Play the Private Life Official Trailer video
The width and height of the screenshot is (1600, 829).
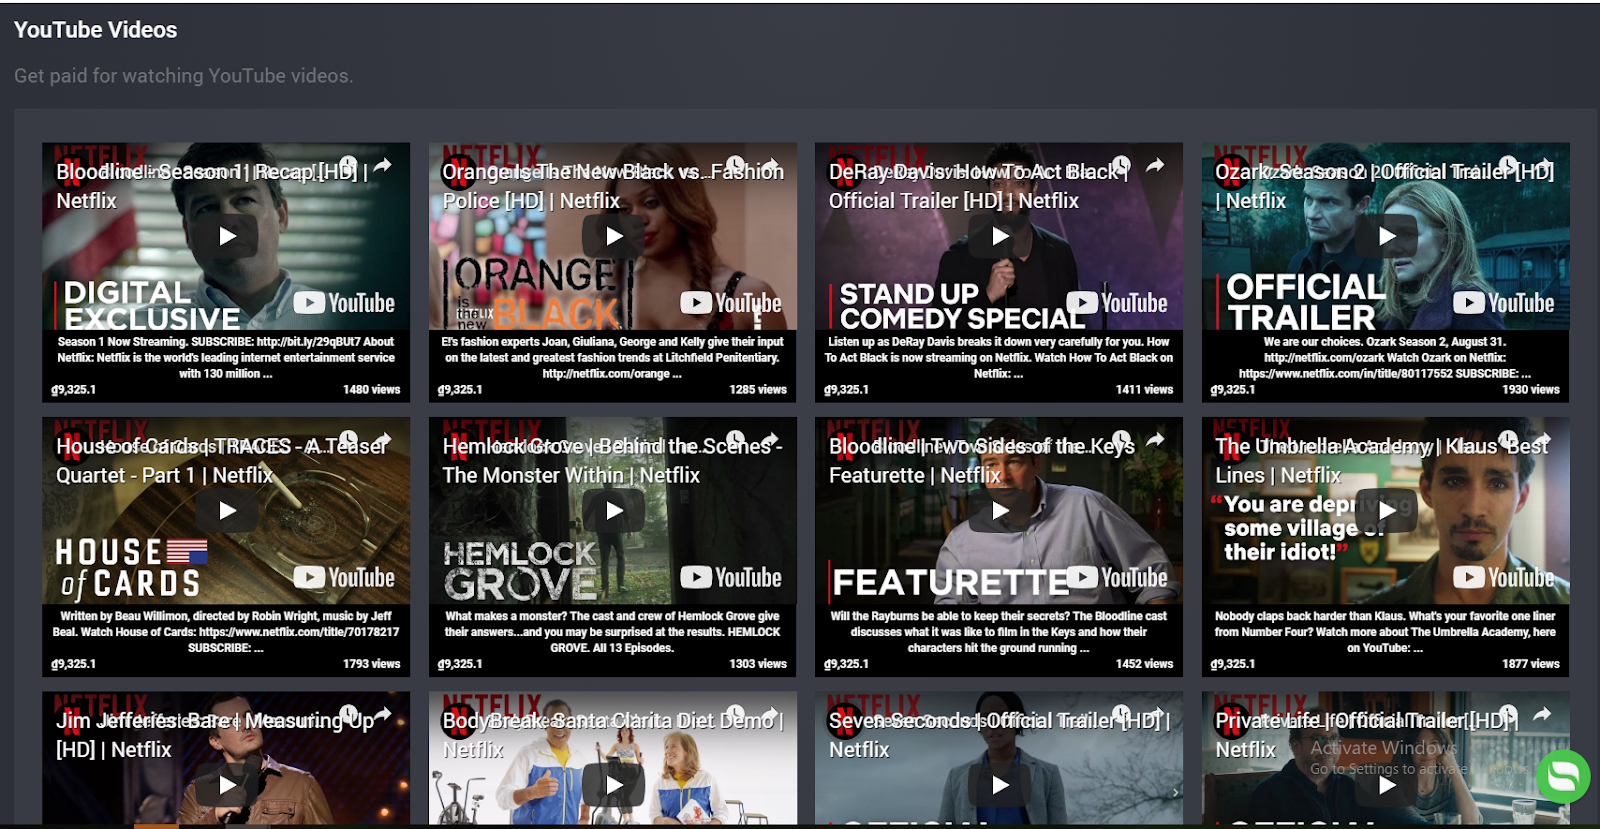[1386, 785]
